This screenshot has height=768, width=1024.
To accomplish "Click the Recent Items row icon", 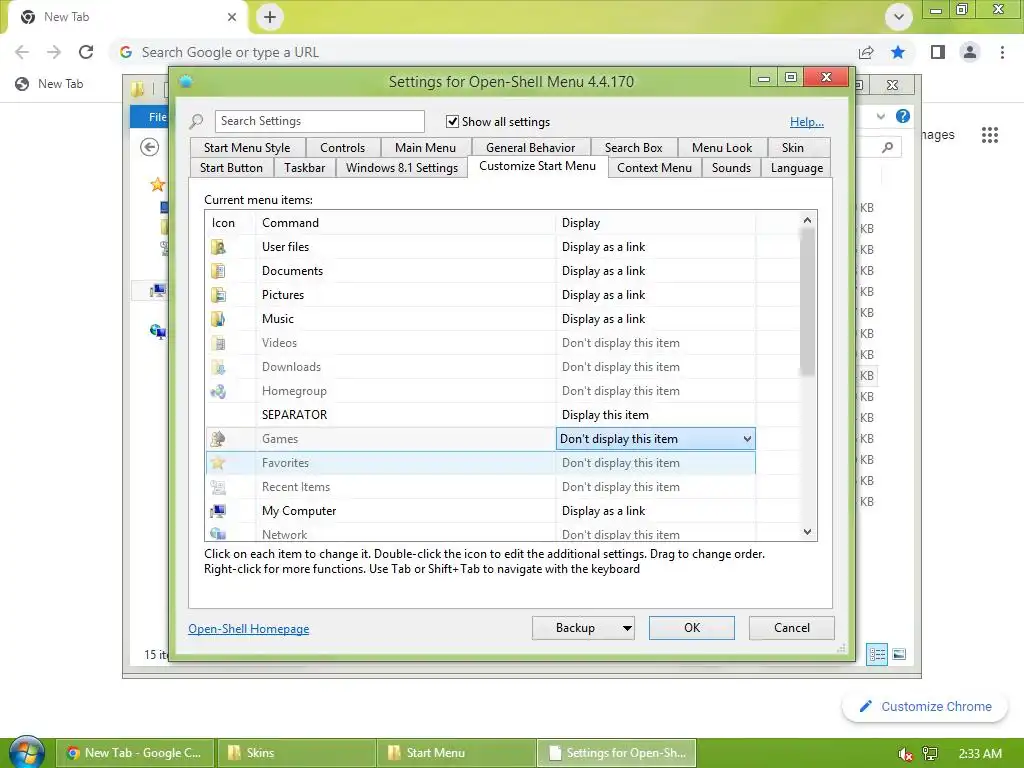I will pyautogui.click(x=218, y=487).
